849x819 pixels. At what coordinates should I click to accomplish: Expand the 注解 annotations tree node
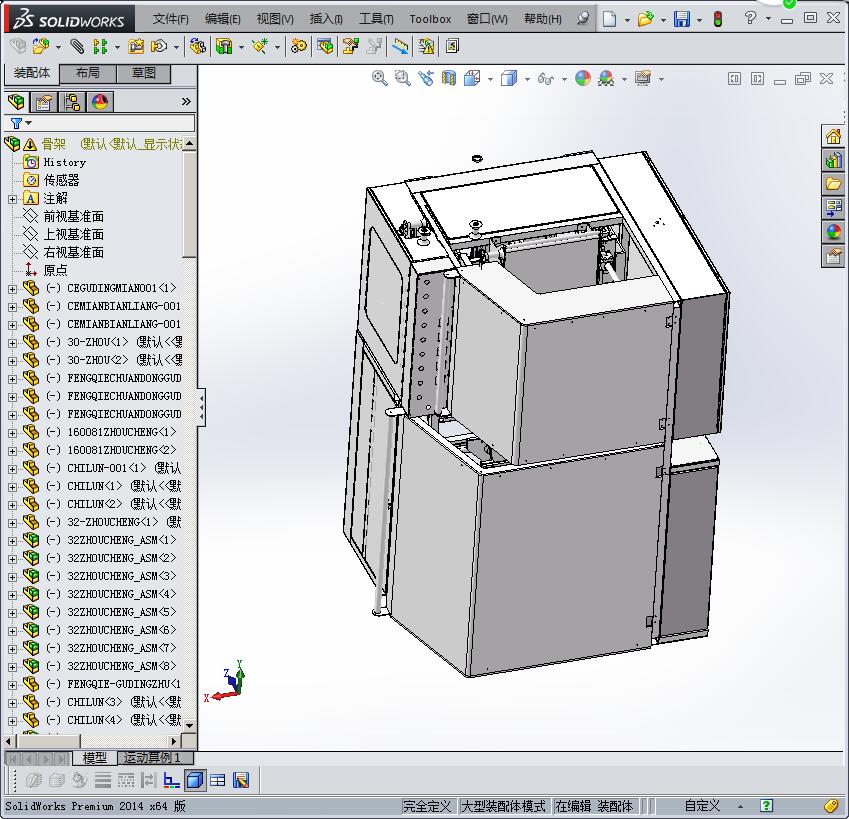pyautogui.click(x=12, y=199)
